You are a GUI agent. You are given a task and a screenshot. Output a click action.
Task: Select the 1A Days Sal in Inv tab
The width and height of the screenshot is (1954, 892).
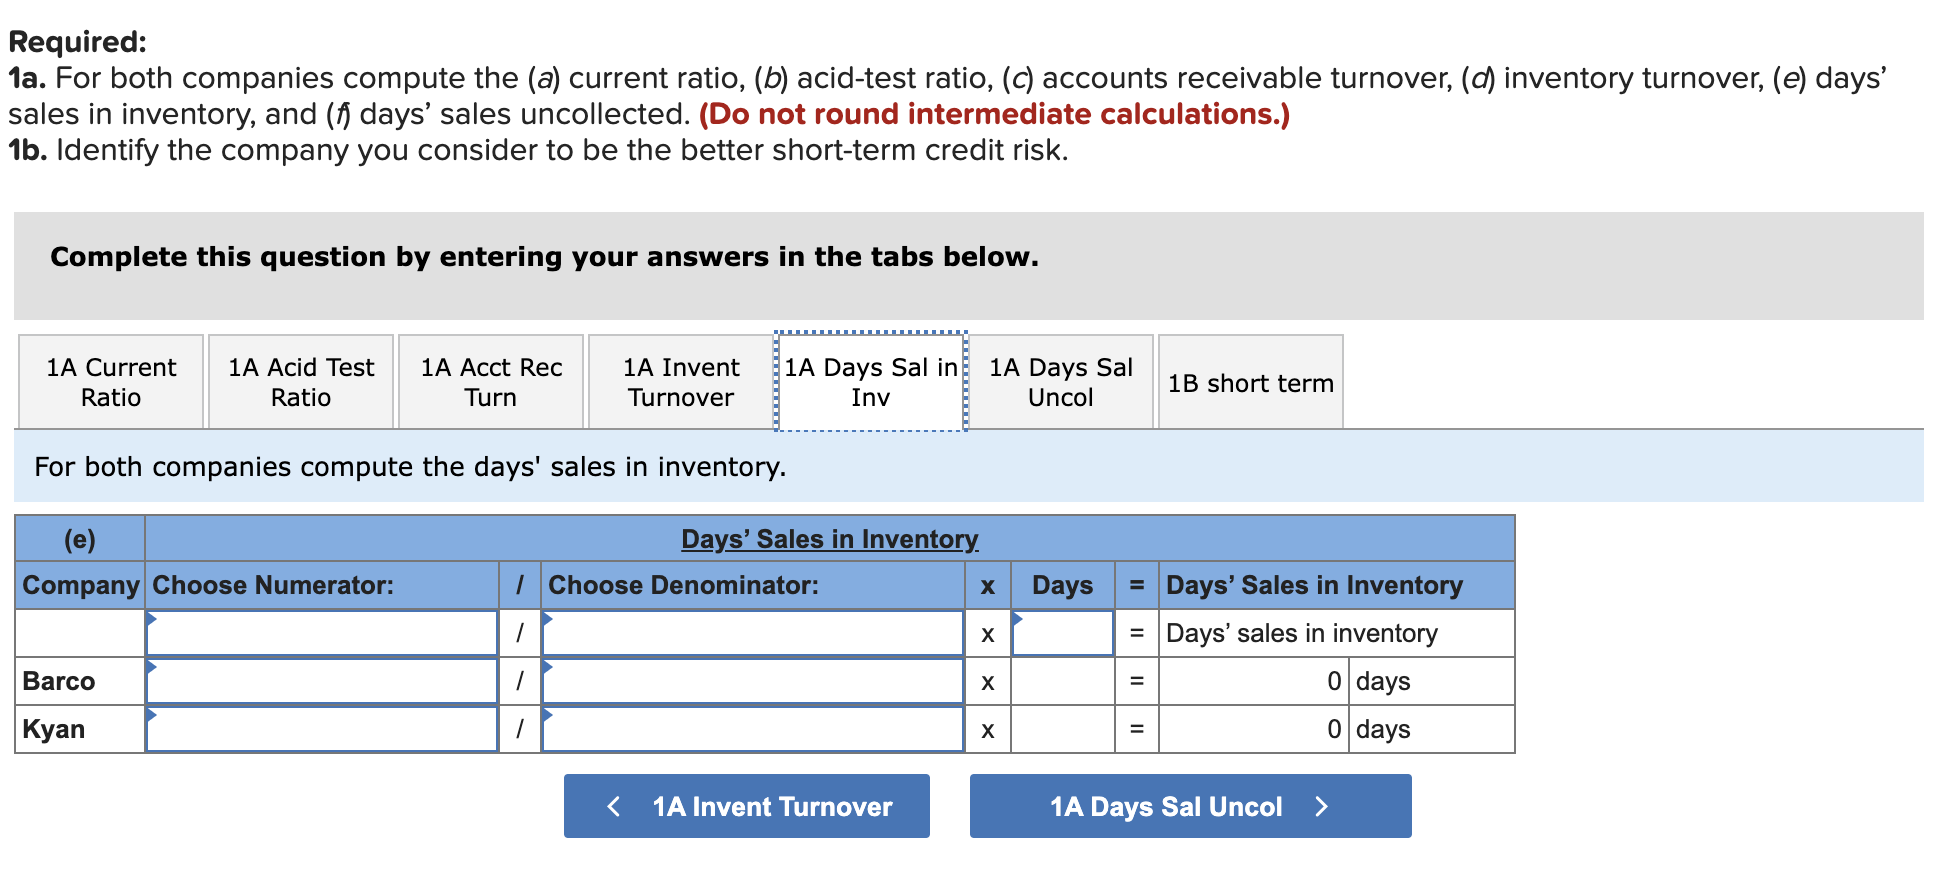[870, 382]
